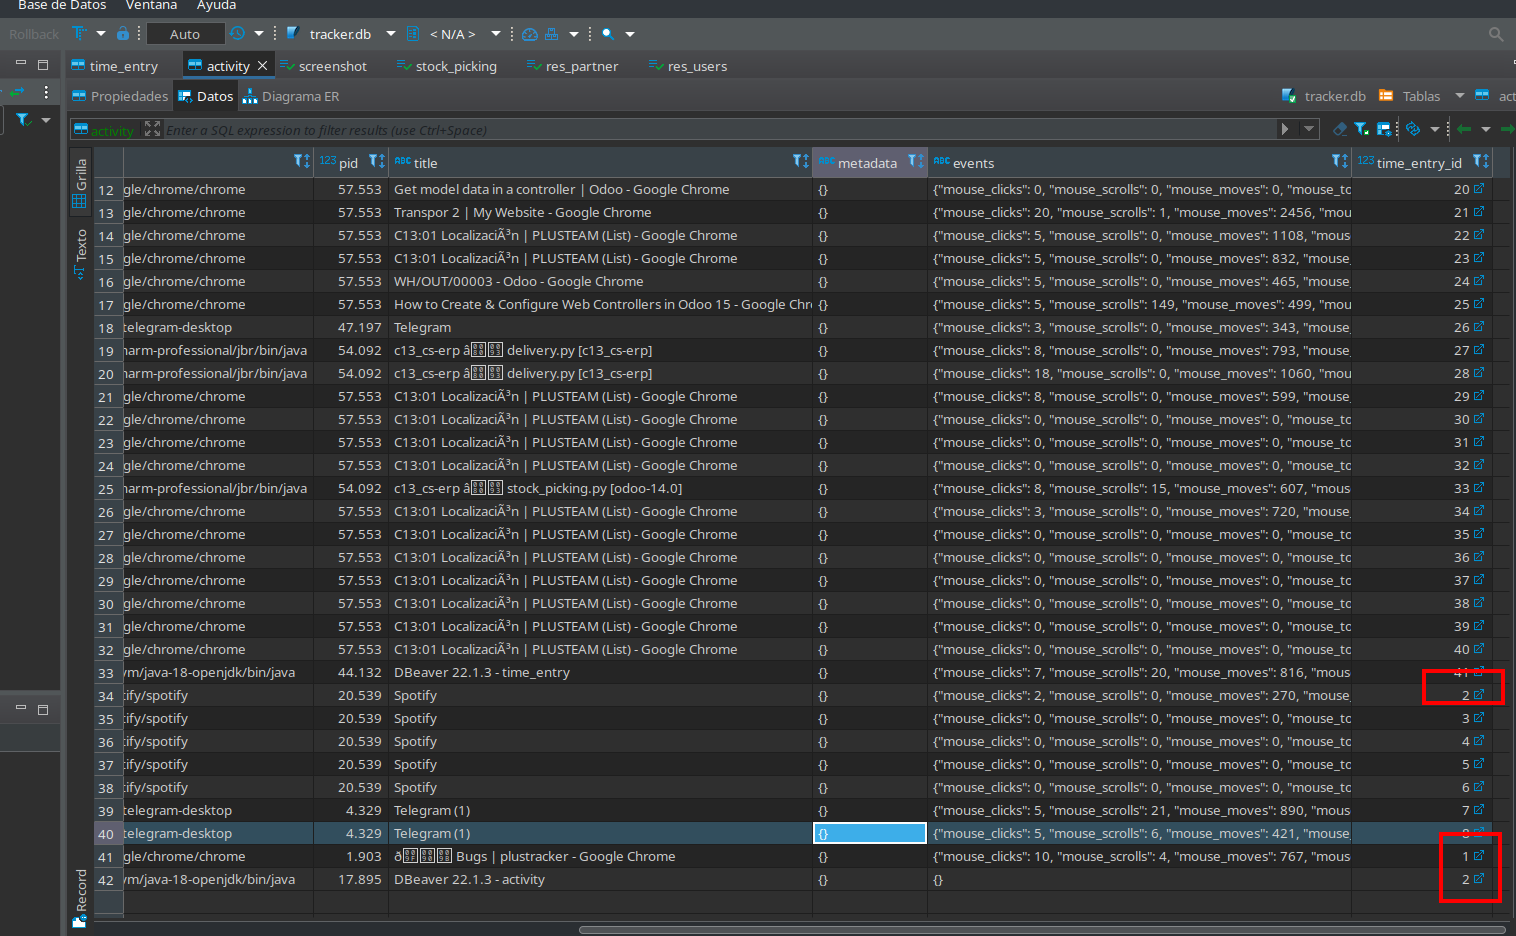Click the green forward arrow icon

[1508, 129]
